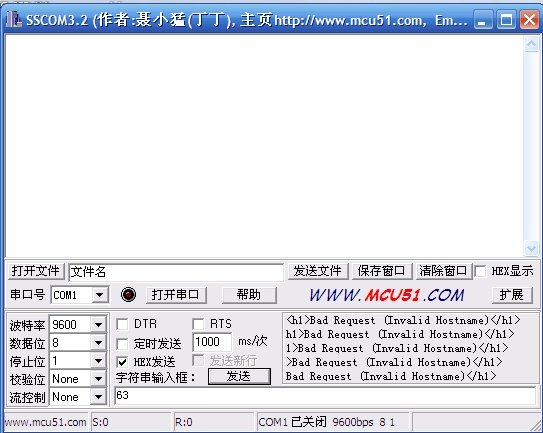Screen dimensions: 543x433
Task: Click the red port status indicator light
Action: tap(128, 295)
